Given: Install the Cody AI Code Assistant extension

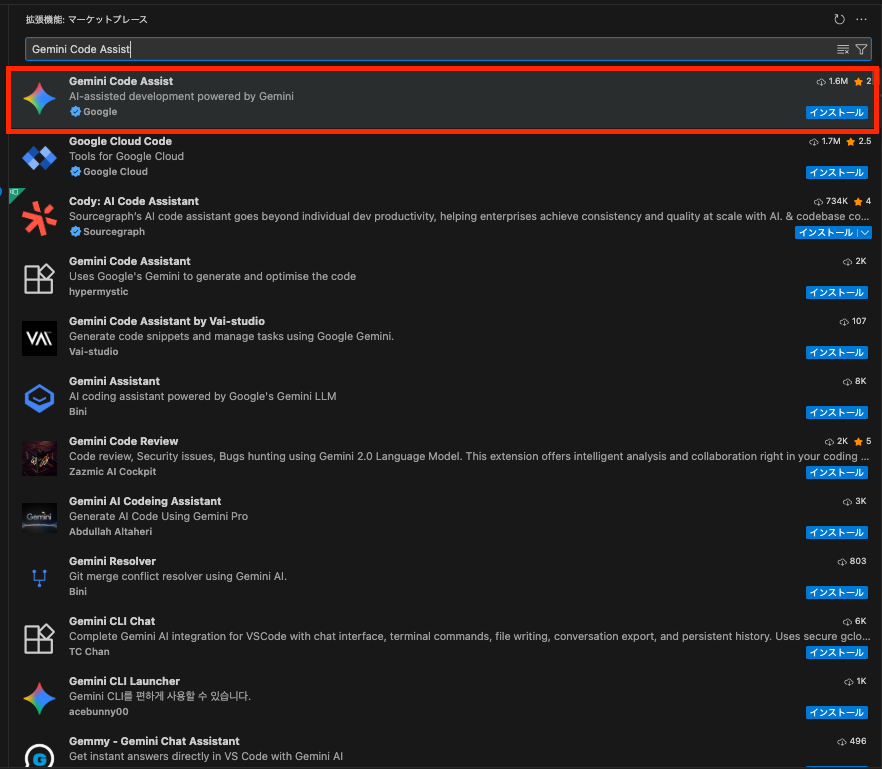Looking at the screenshot, I should pos(826,233).
